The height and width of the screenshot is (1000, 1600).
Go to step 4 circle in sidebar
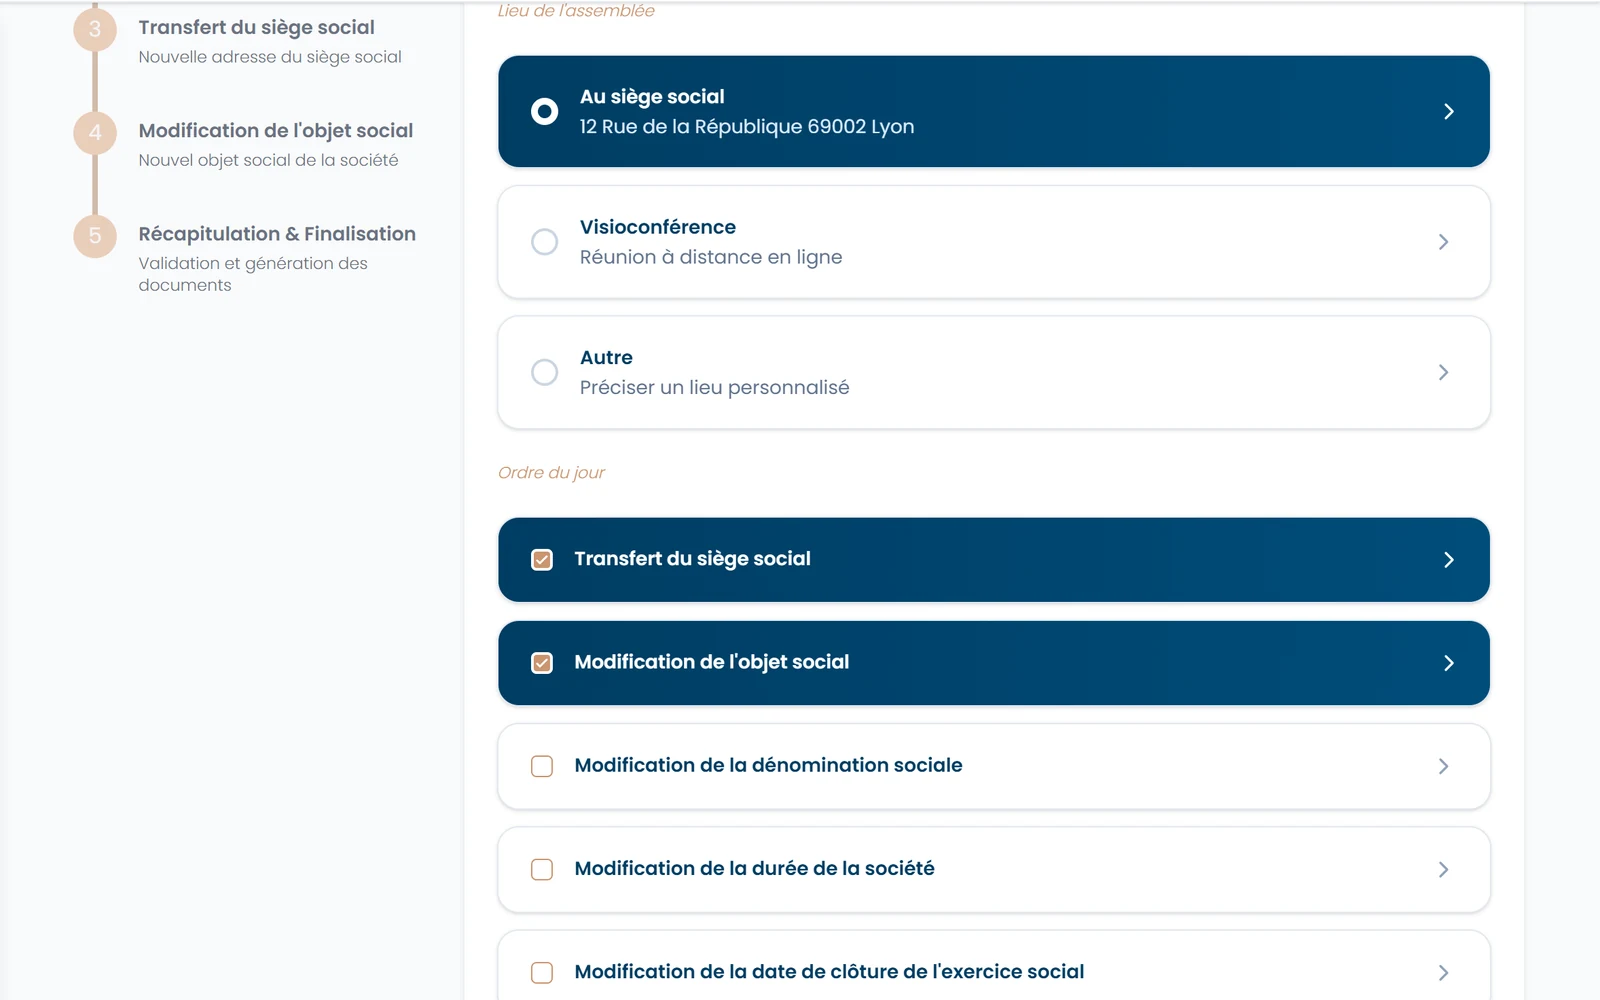tap(95, 132)
